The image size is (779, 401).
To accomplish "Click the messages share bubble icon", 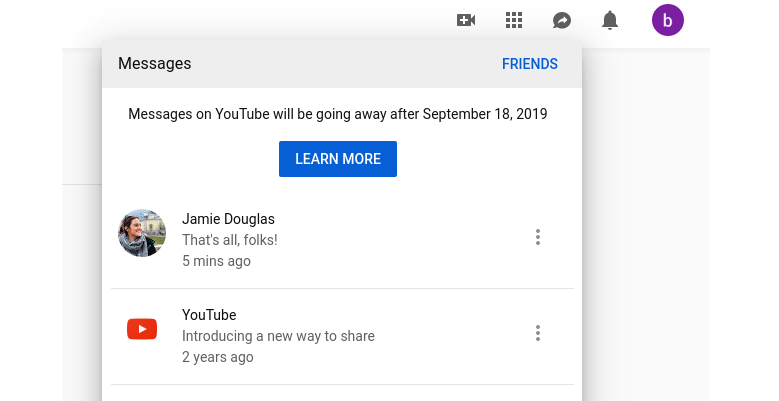I will pyautogui.click(x=562, y=20).
